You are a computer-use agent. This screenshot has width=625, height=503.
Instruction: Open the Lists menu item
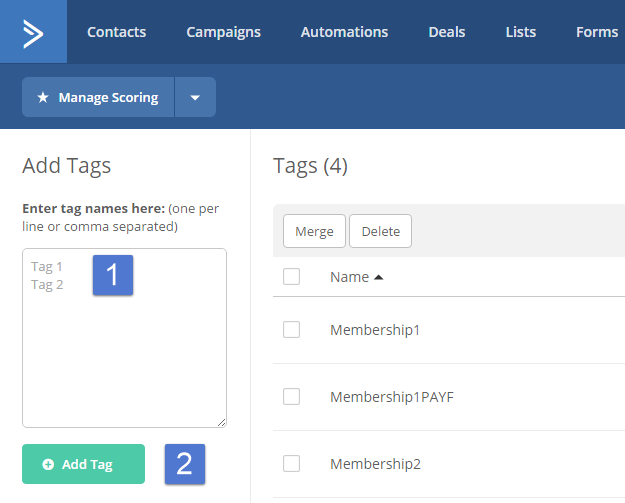click(x=521, y=32)
